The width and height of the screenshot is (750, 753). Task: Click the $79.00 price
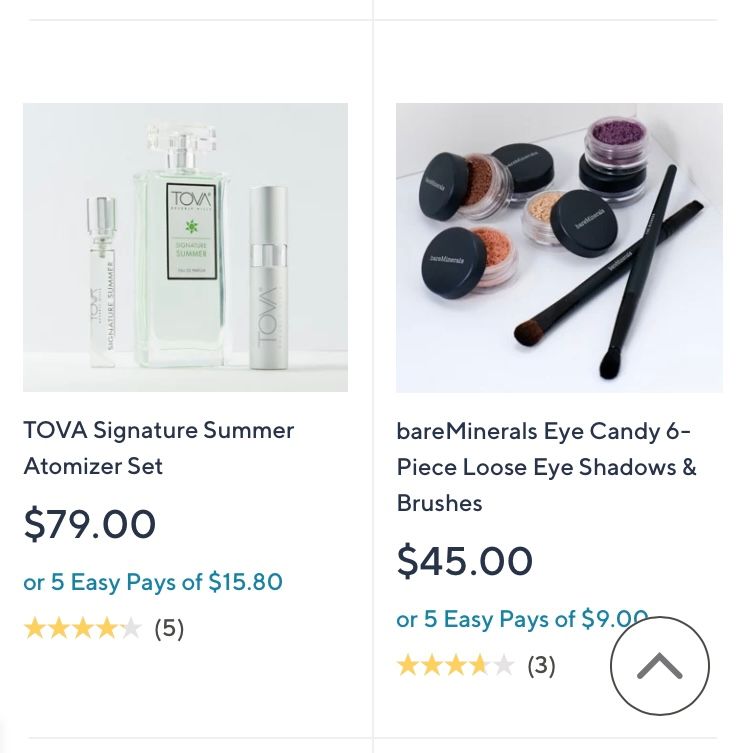point(90,524)
